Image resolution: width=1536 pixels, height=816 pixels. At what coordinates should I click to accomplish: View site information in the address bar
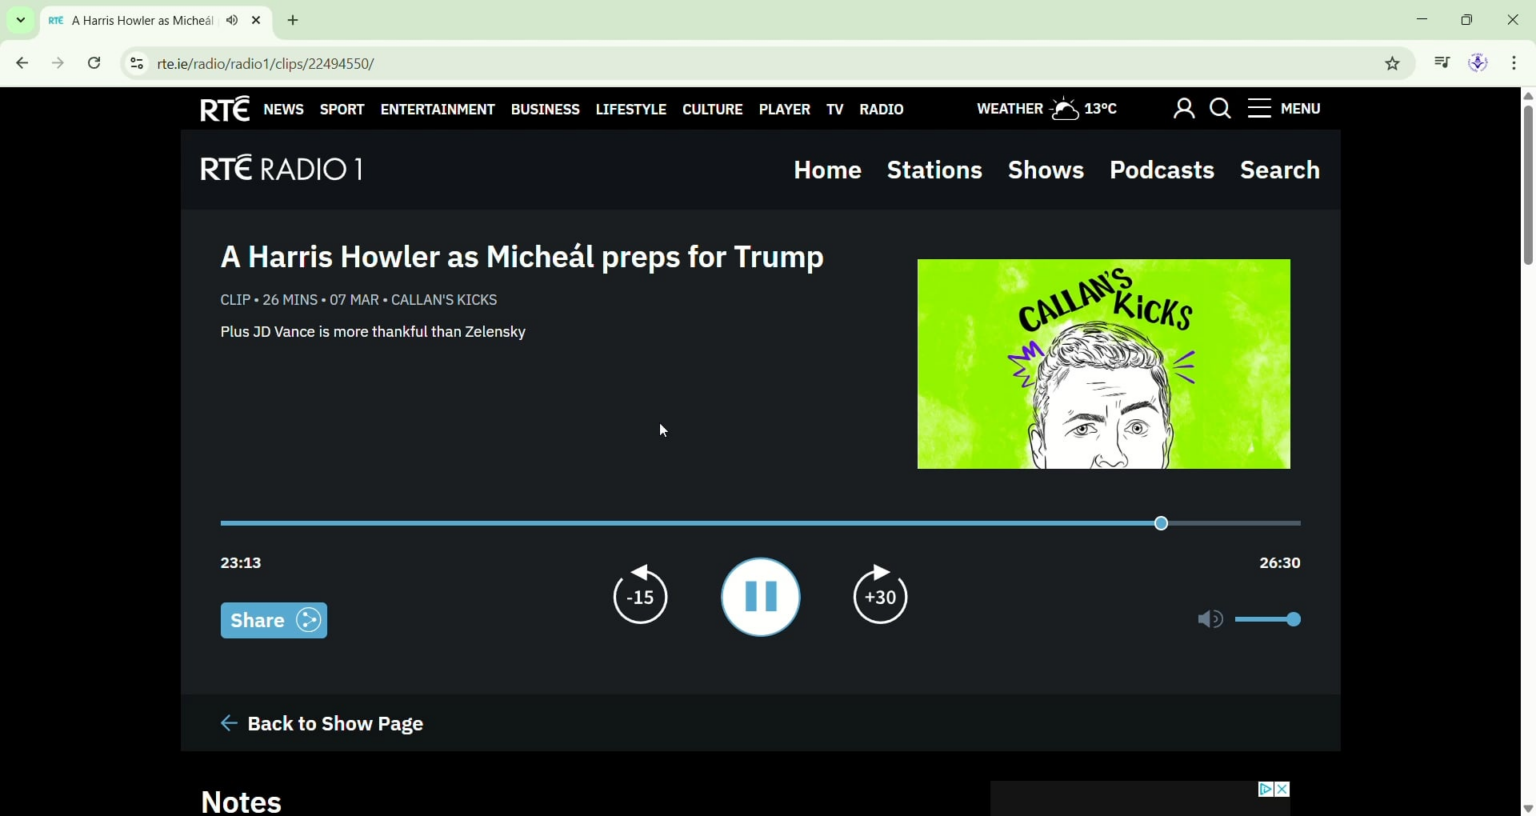click(x=137, y=64)
